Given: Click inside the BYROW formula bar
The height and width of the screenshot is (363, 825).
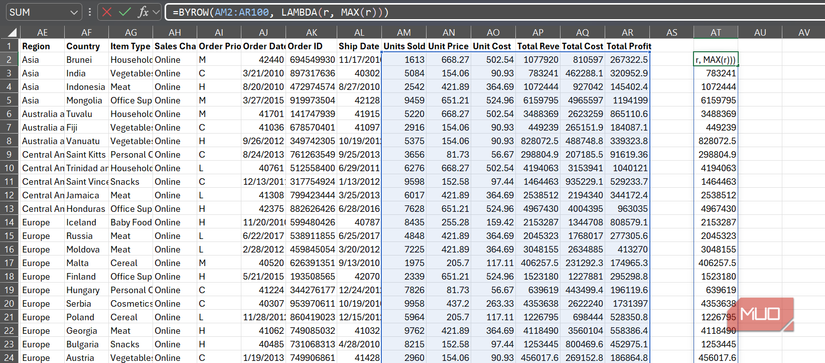Looking at the screenshot, I should coord(495,12).
